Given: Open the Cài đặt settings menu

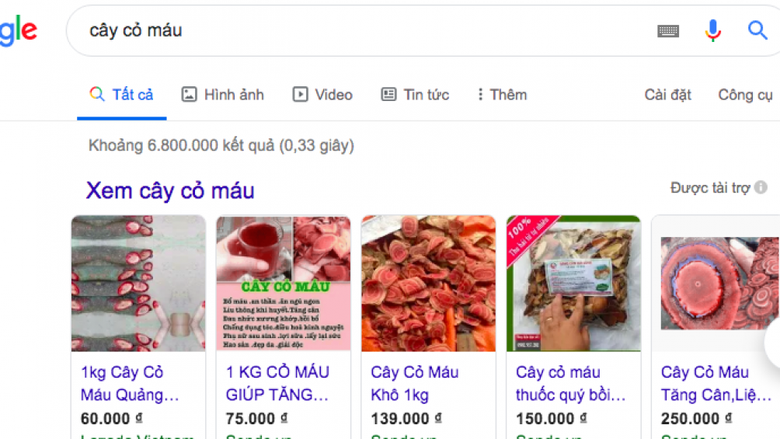Looking at the screenshot, I should (x=668, y=94).
